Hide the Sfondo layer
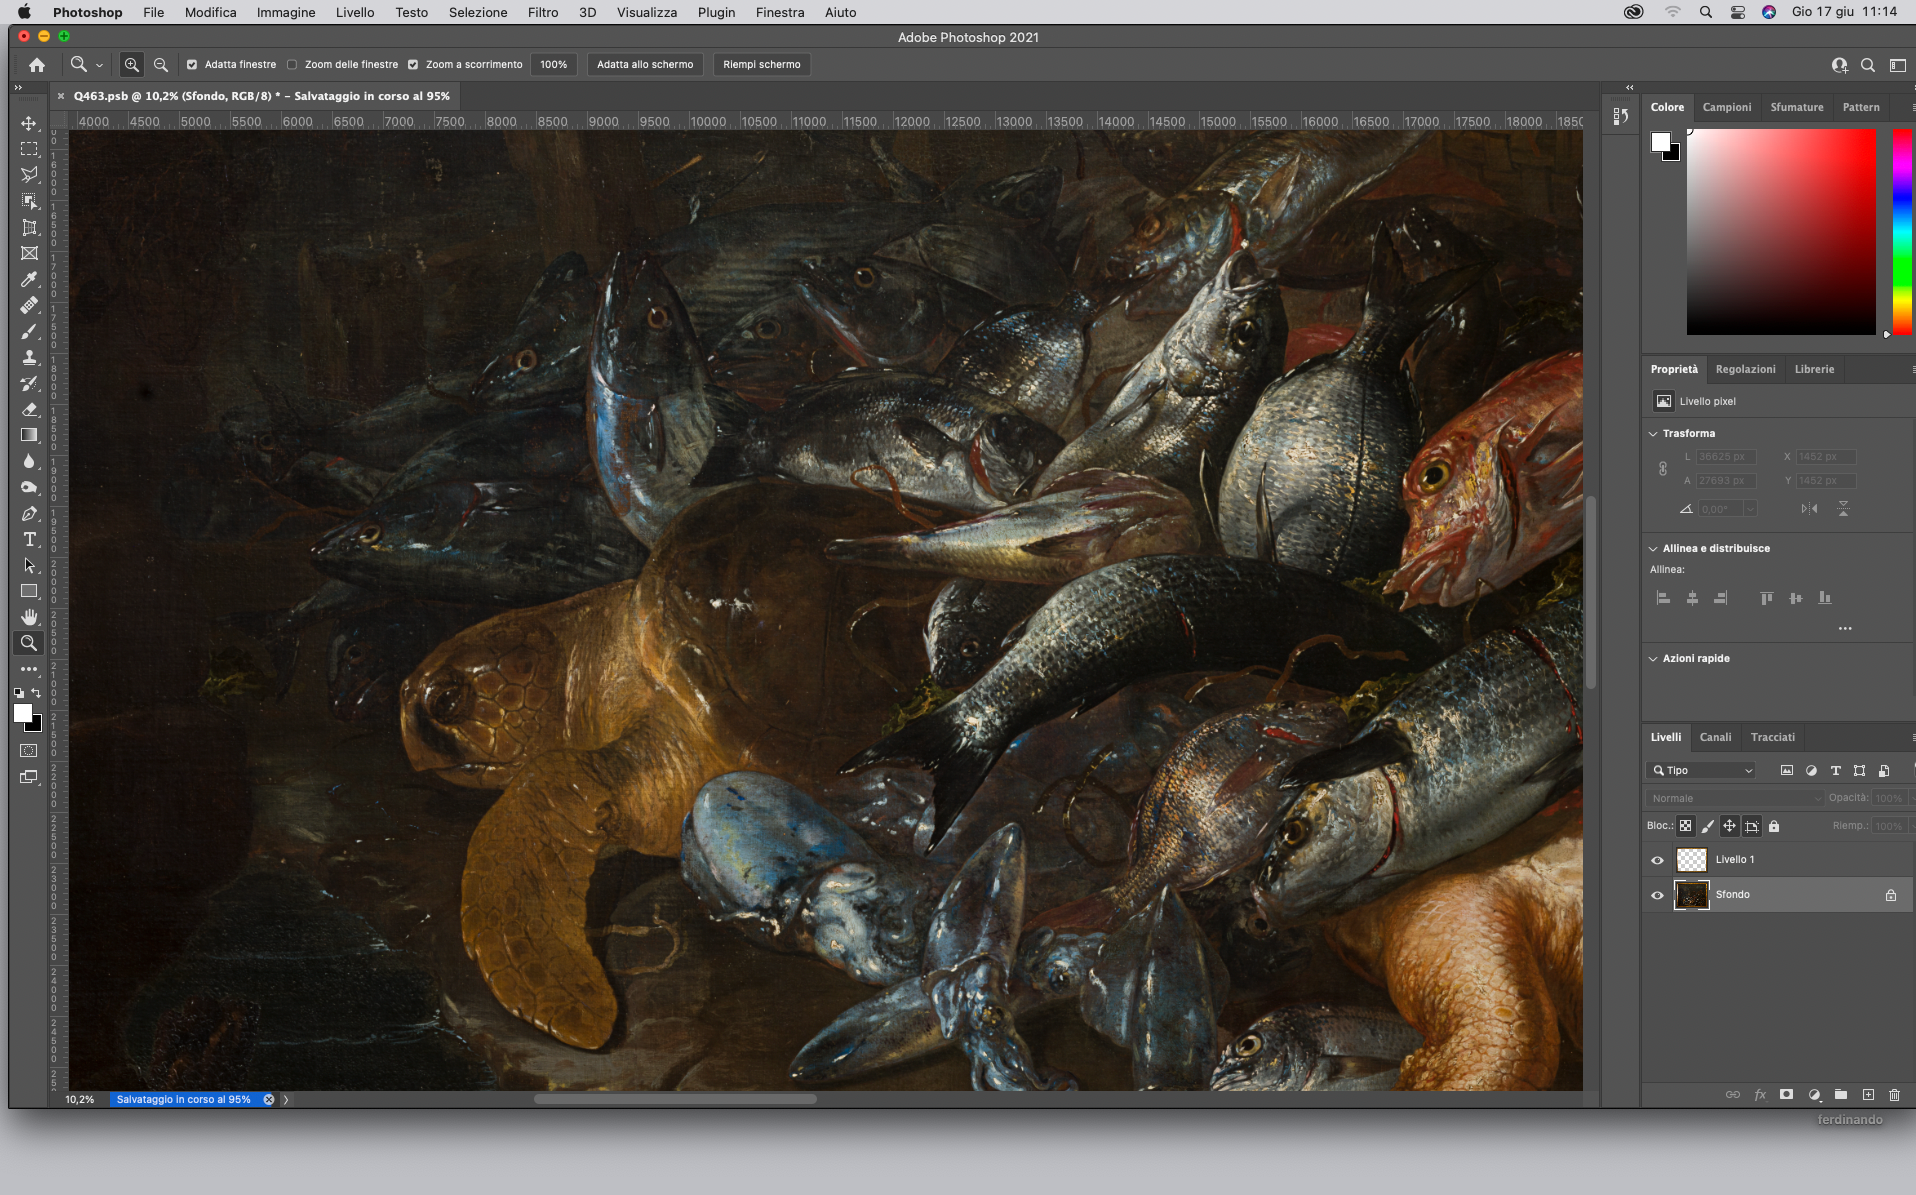 [1657, 895]
